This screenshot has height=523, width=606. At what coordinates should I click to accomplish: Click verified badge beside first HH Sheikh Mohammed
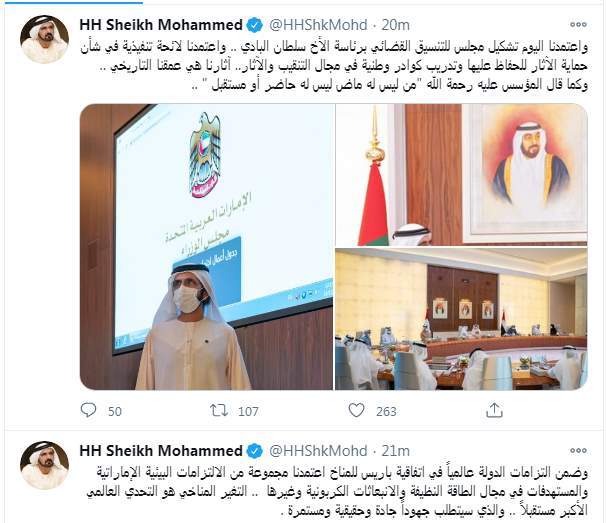coord(255,25)
